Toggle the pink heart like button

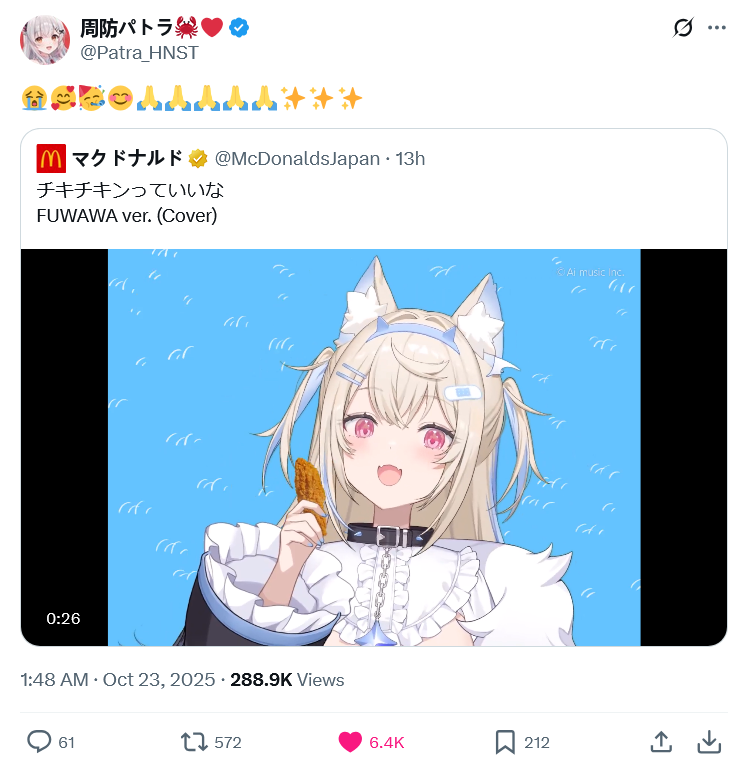350,742
